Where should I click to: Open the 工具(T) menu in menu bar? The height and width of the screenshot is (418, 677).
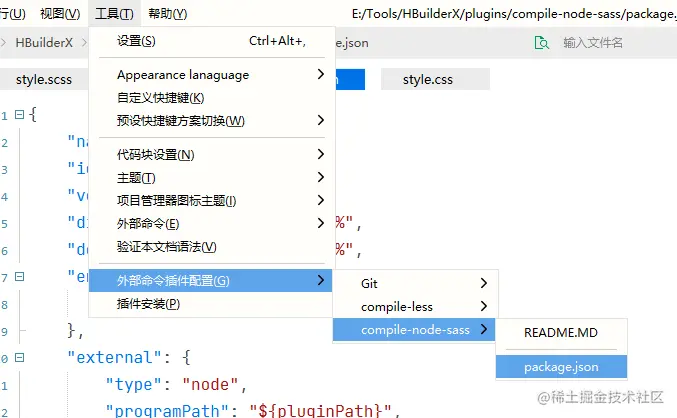(x=114, y=14)
